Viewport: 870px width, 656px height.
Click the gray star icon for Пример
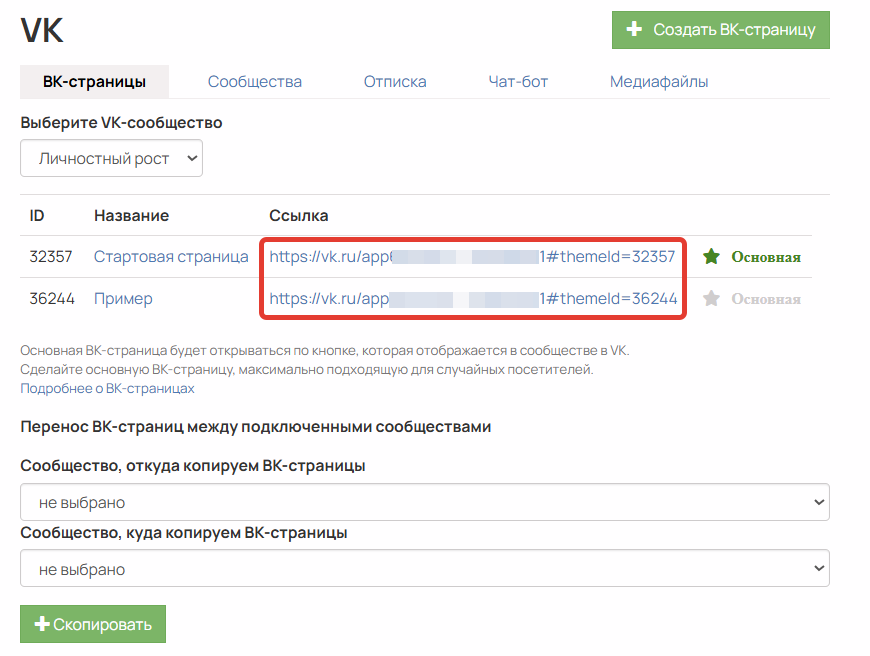tap(711, 299)
